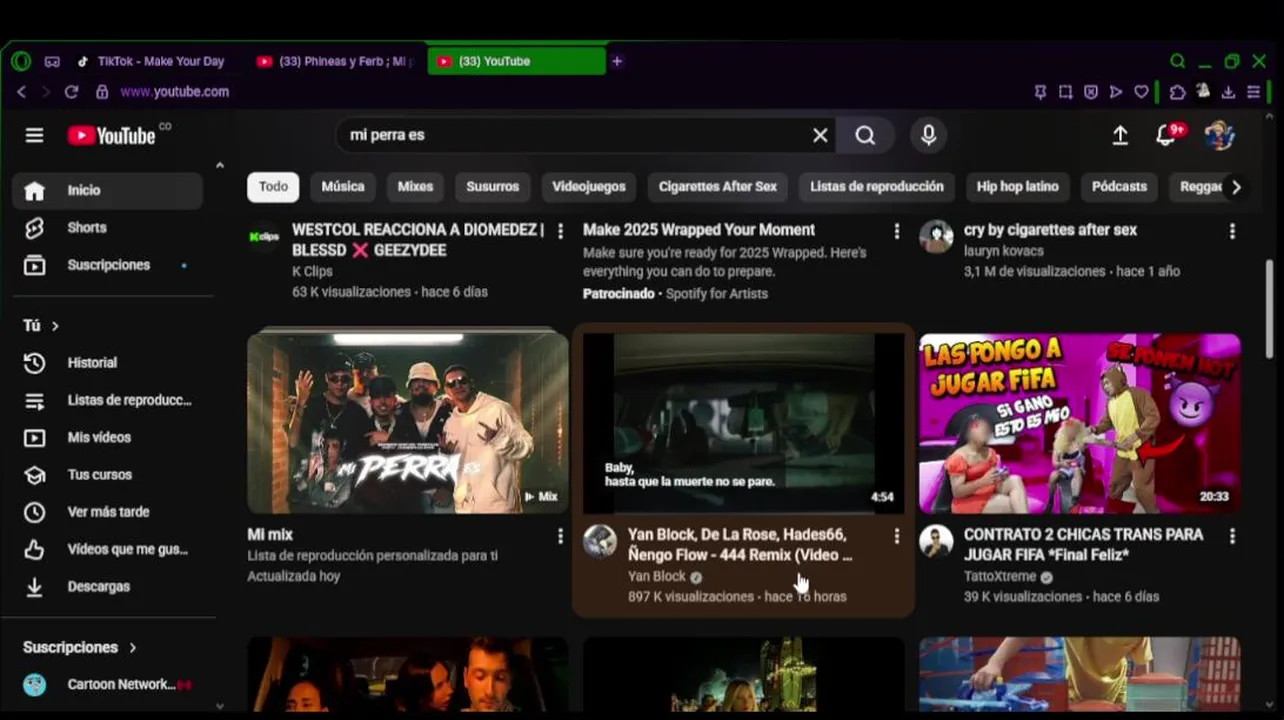This screenshot has width=1284, height=720.
Task: Open the WESTCOL REACCIONA A DIOMEDEZ title
Action: click(418, 240)
